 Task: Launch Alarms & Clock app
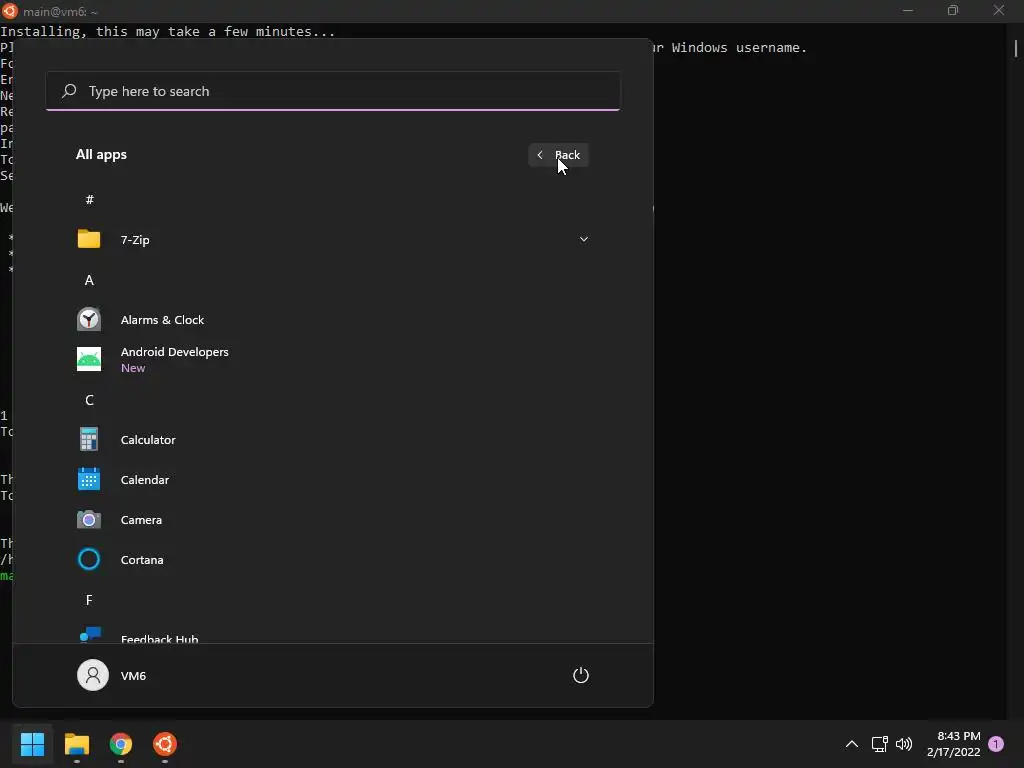[x=332, y=319]
